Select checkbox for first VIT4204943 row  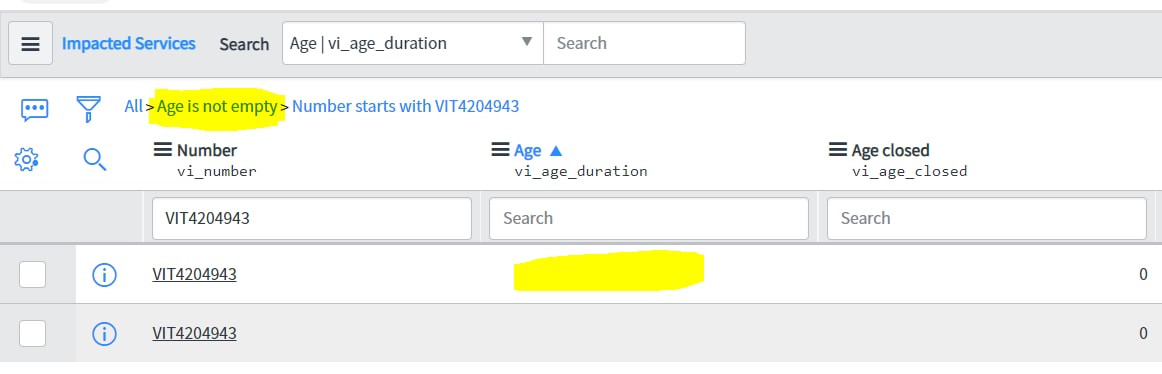32,275
